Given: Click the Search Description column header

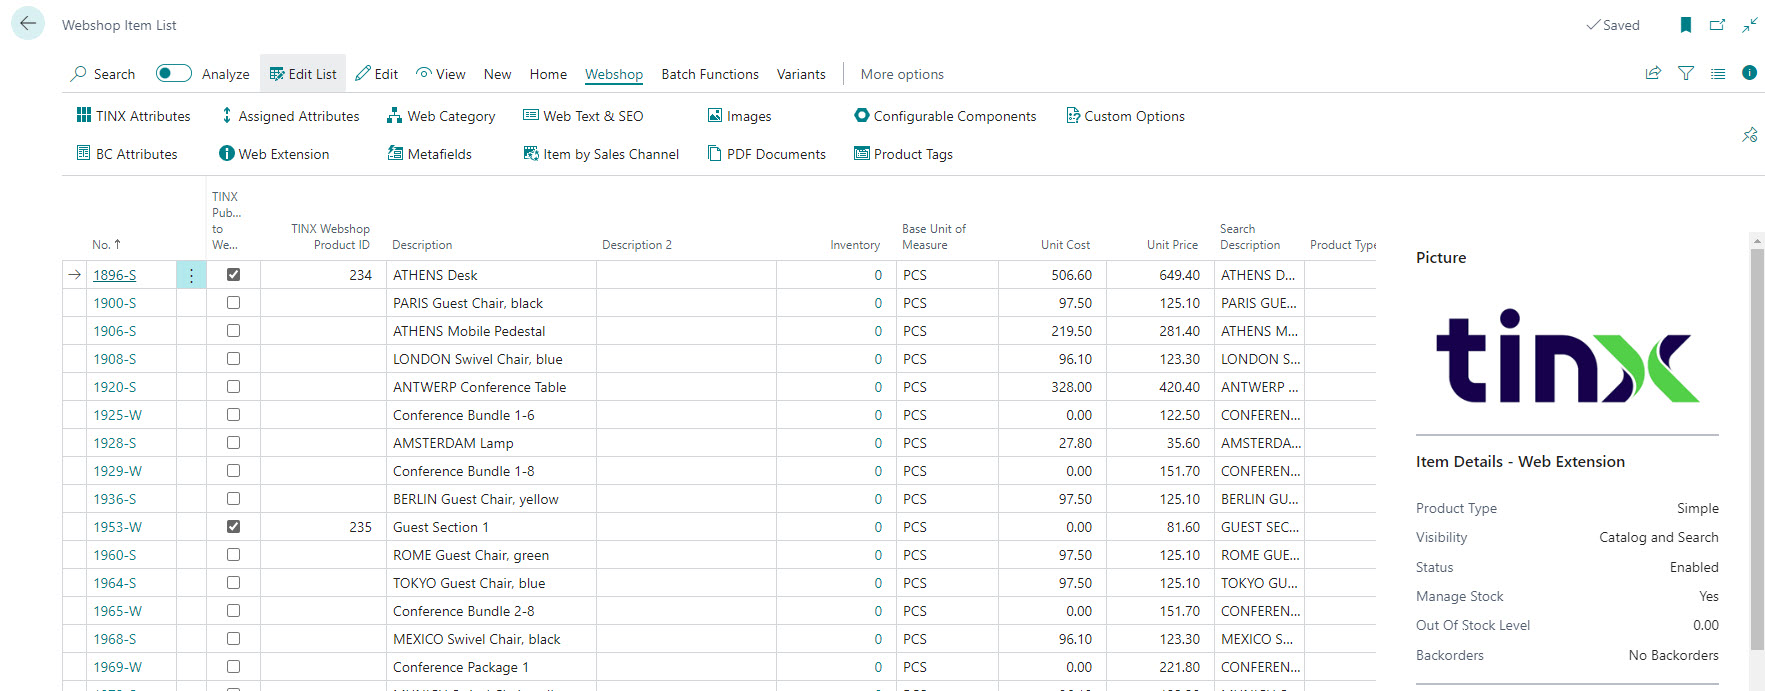Looking at the screenshot, I should click(x=1249, y=237).
